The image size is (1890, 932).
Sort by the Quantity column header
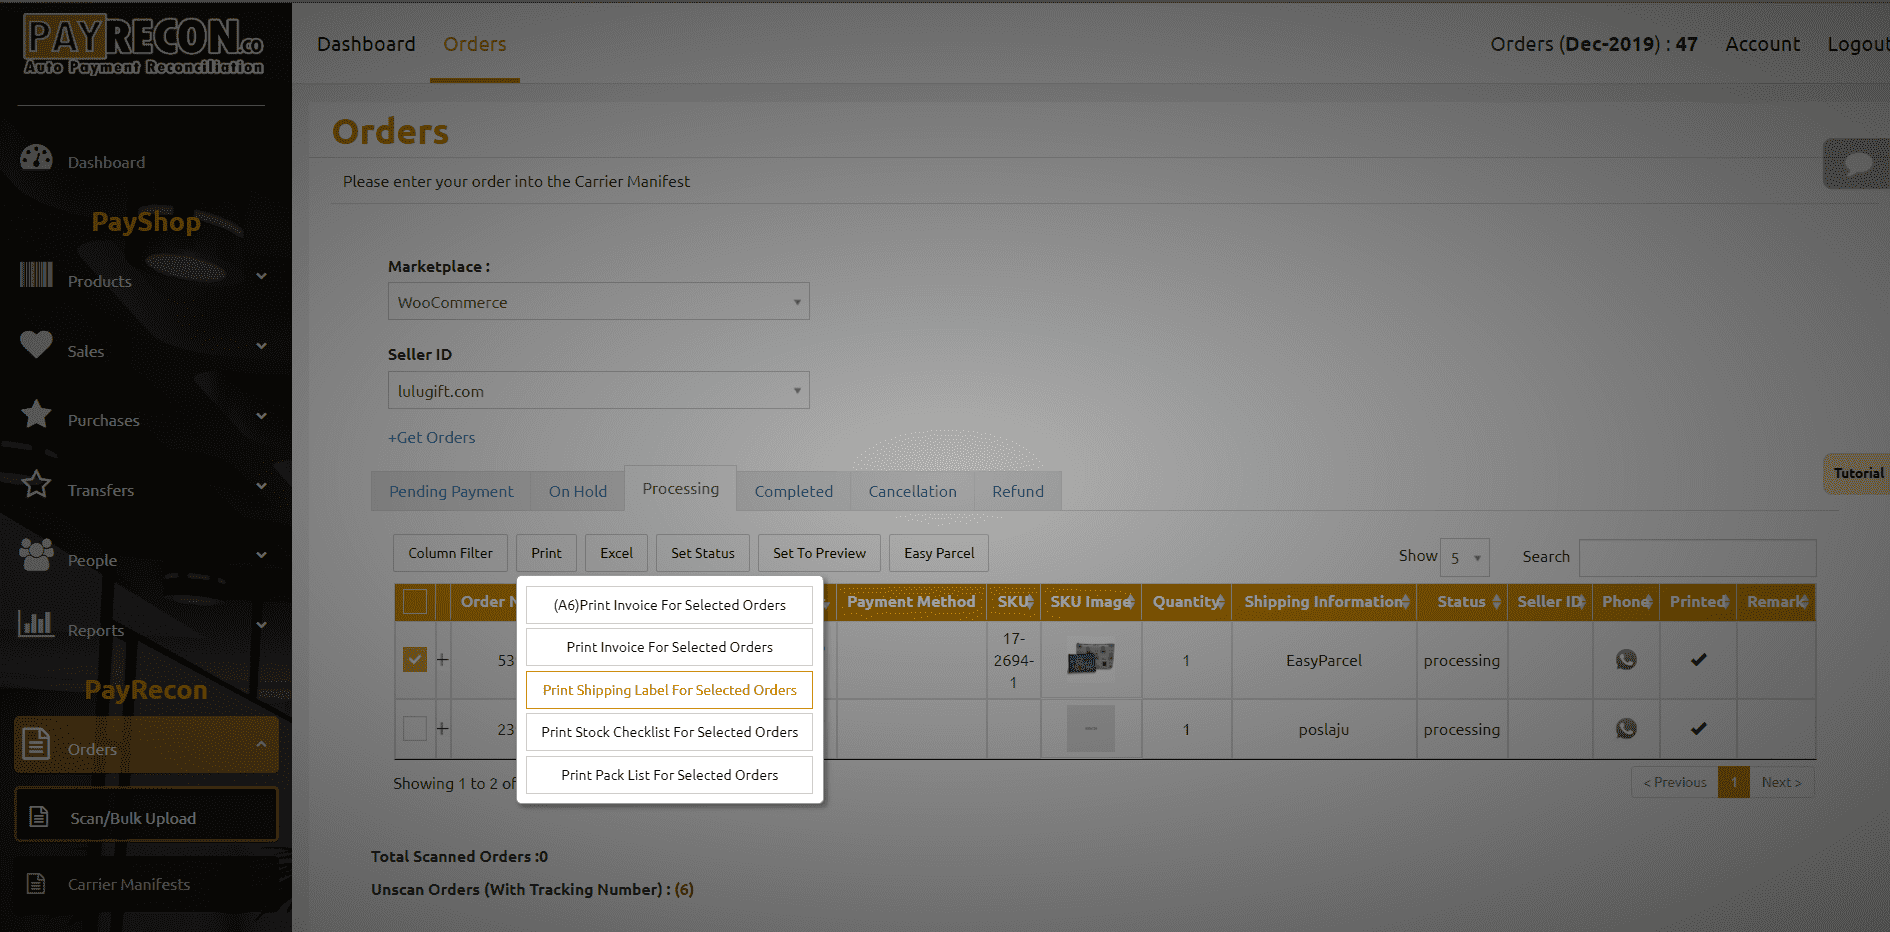tap(1187, 602)
